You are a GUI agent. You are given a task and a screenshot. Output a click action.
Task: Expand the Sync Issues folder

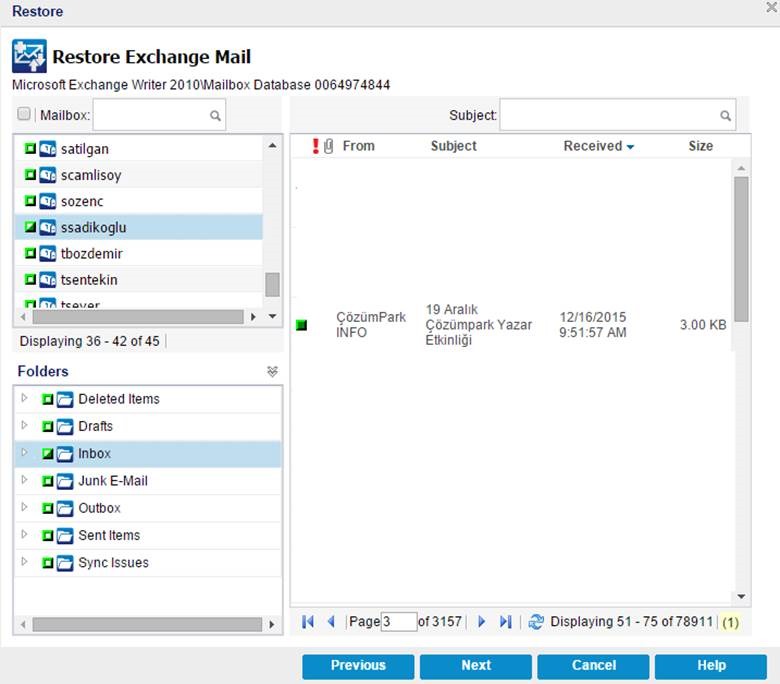tap(24, 562)
